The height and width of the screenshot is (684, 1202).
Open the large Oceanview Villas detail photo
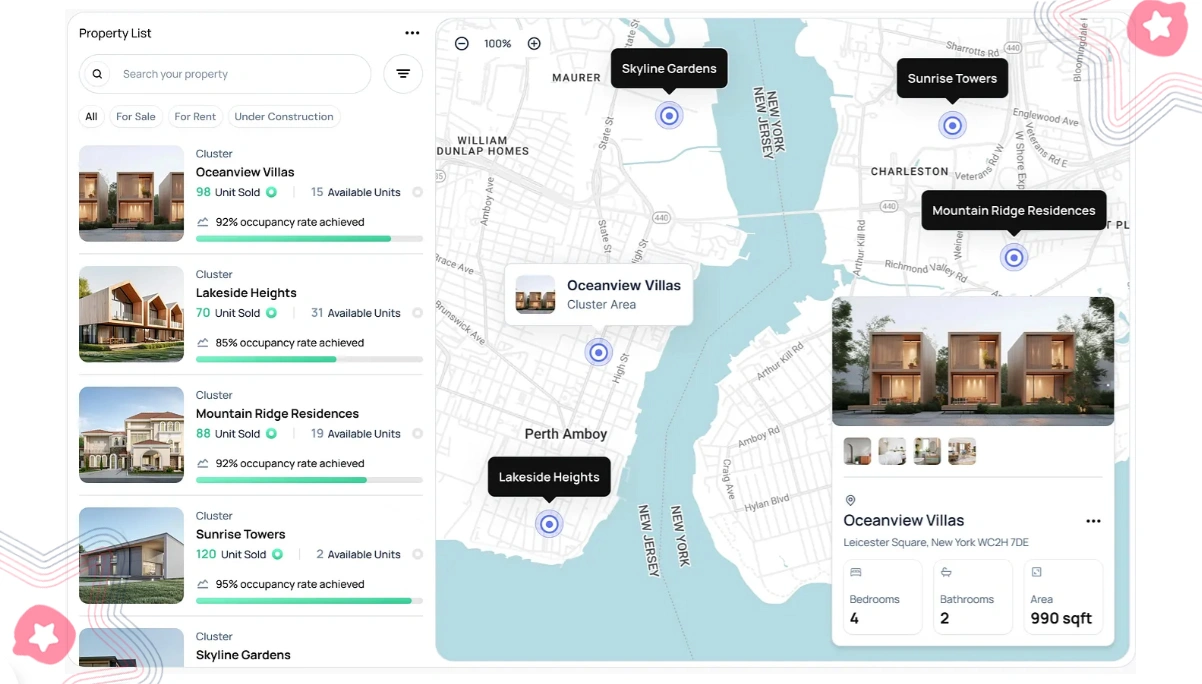tap(973, 361)
